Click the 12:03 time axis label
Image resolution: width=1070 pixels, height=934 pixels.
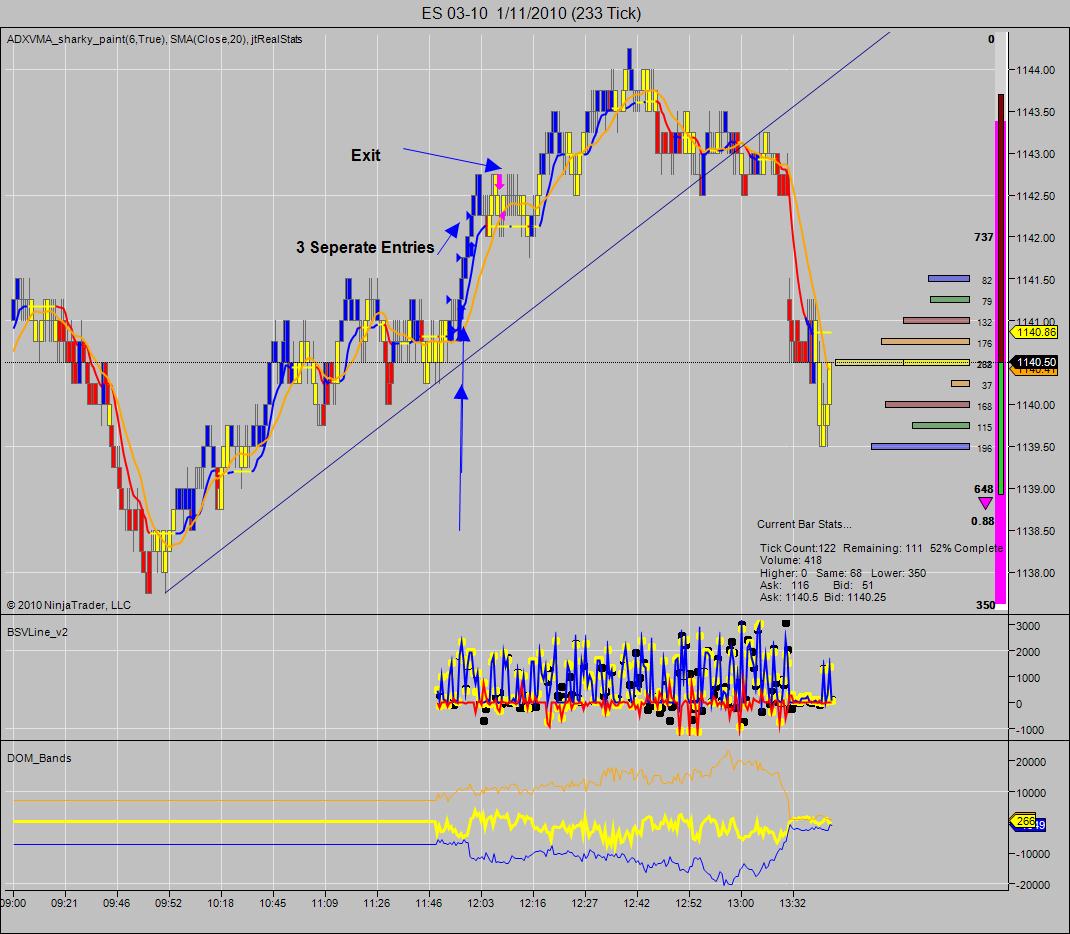point(480,903)
